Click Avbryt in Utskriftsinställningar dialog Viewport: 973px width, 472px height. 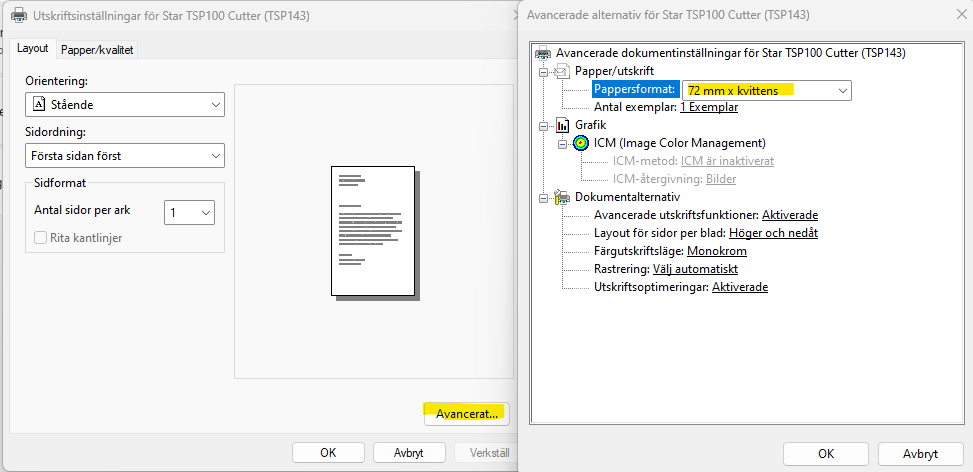[x=409, y=453]
